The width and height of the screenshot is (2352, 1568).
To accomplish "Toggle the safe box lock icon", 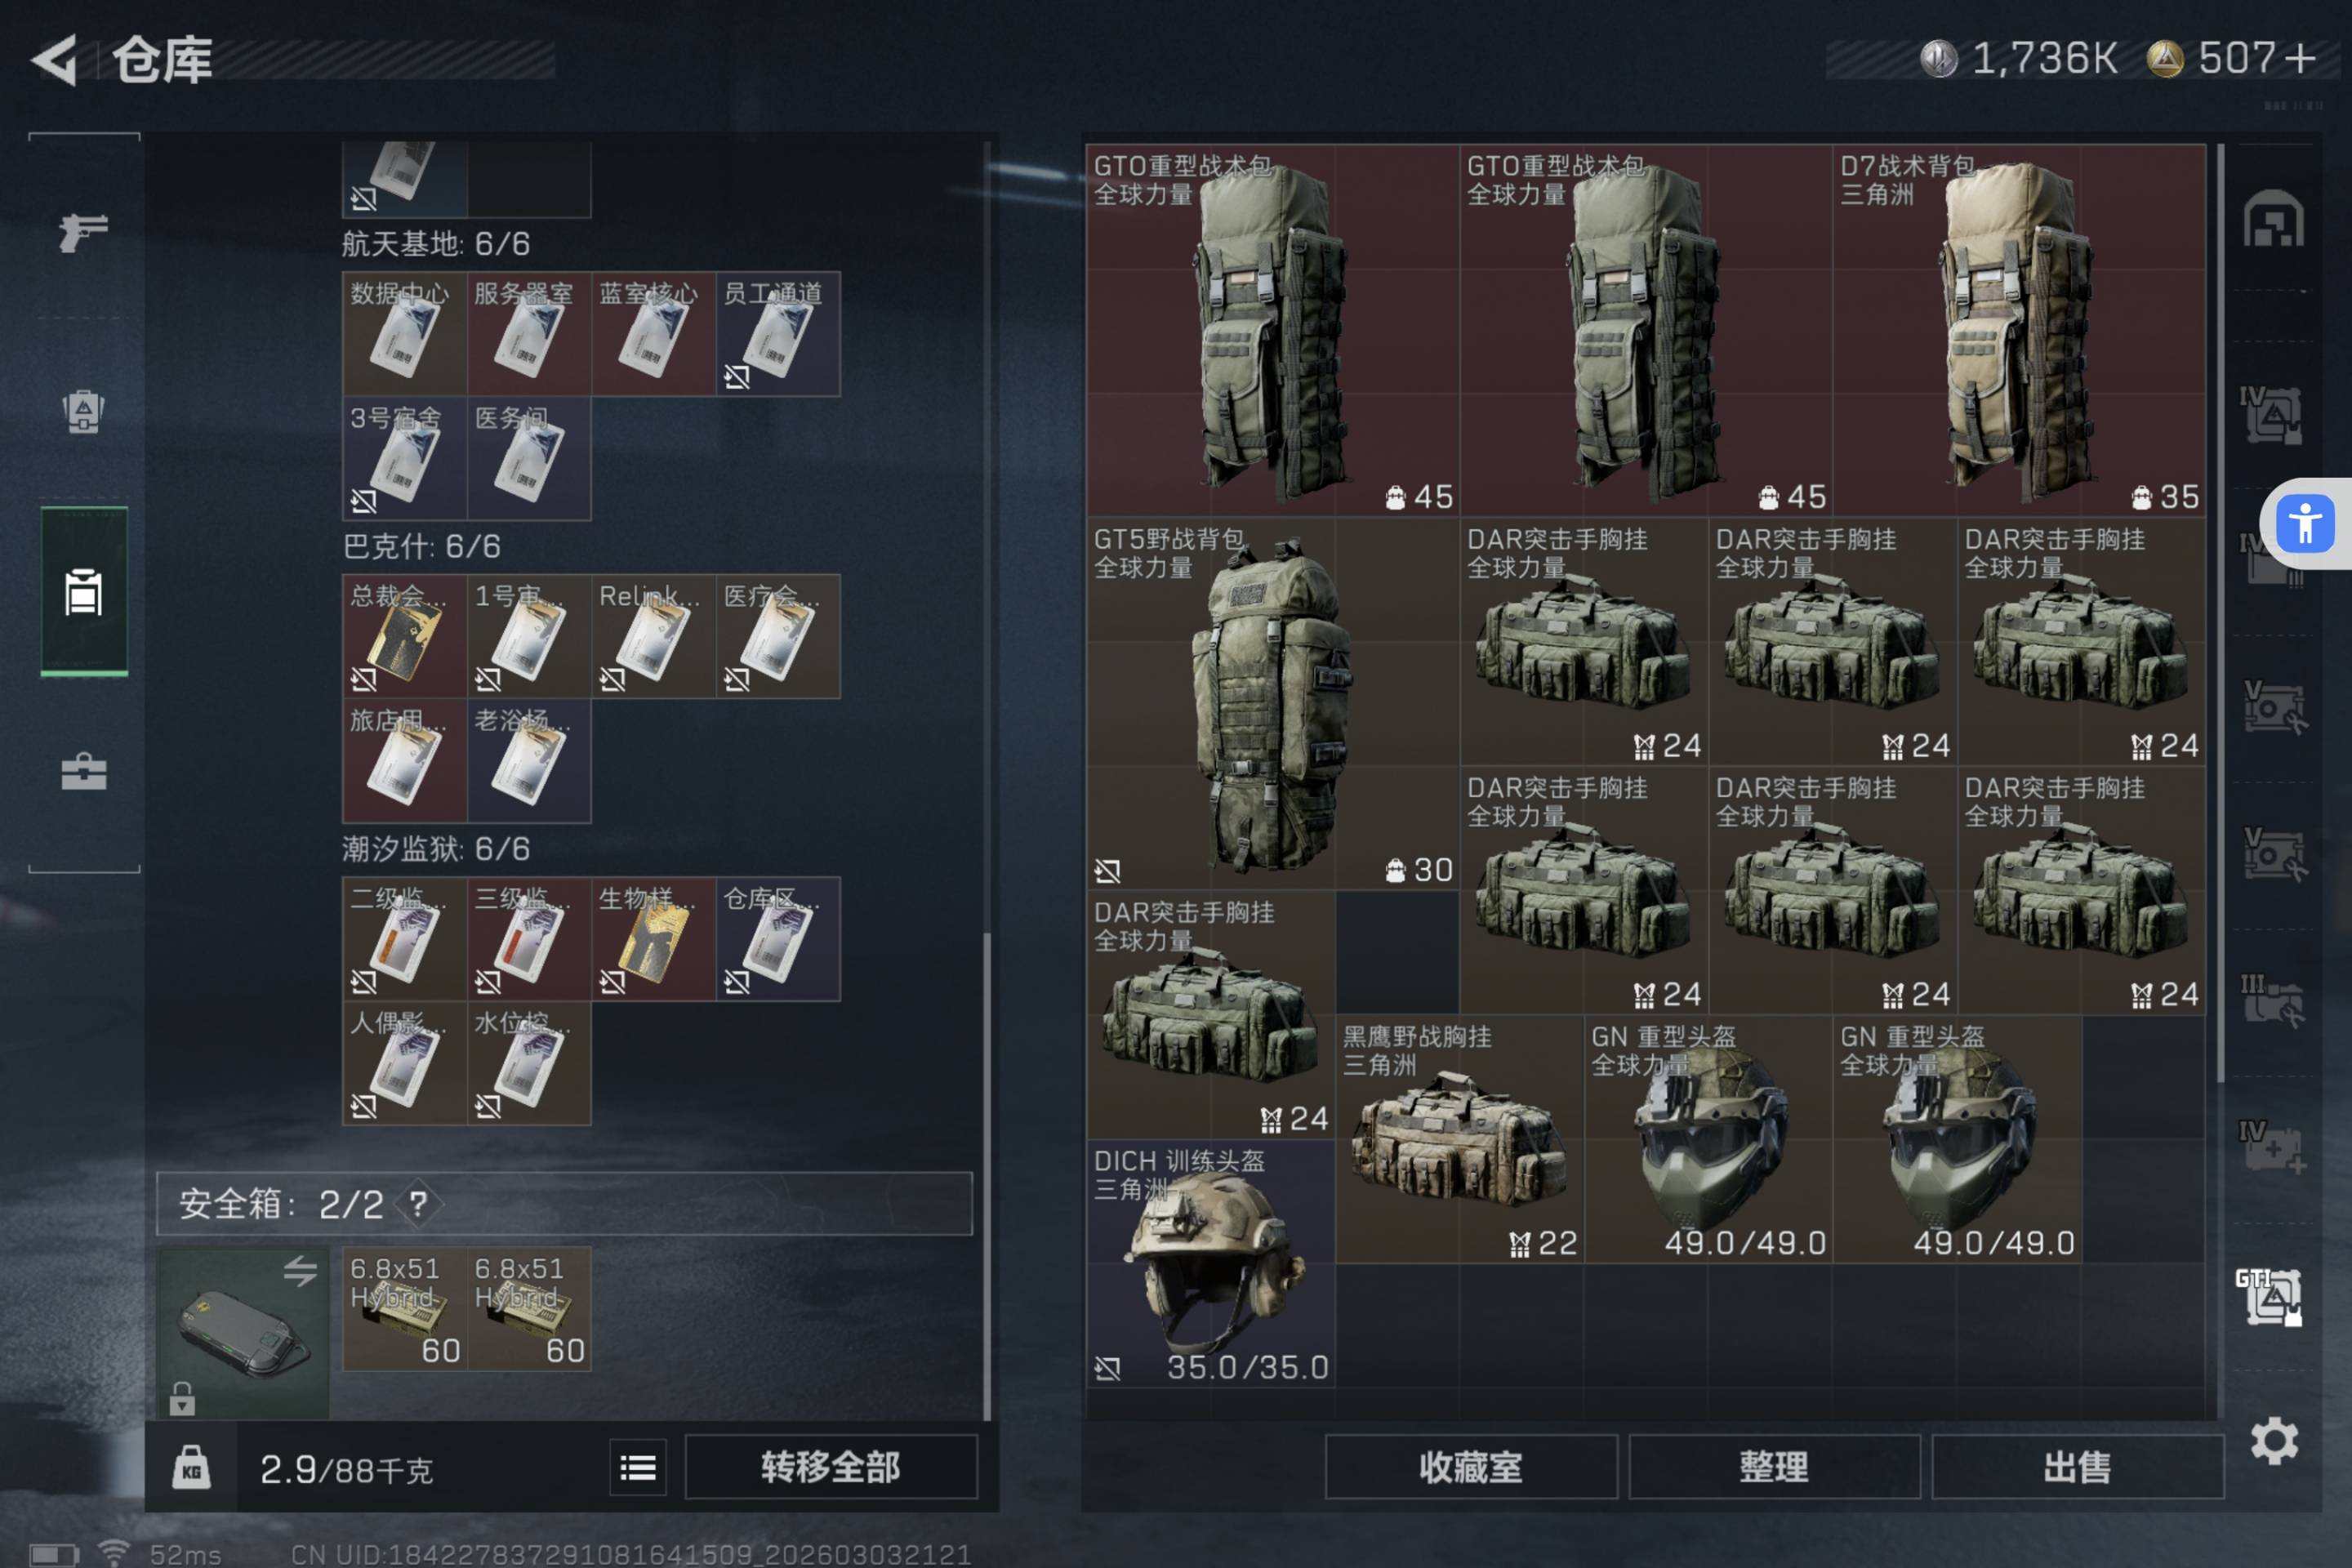I will (x=182, y=1398).
